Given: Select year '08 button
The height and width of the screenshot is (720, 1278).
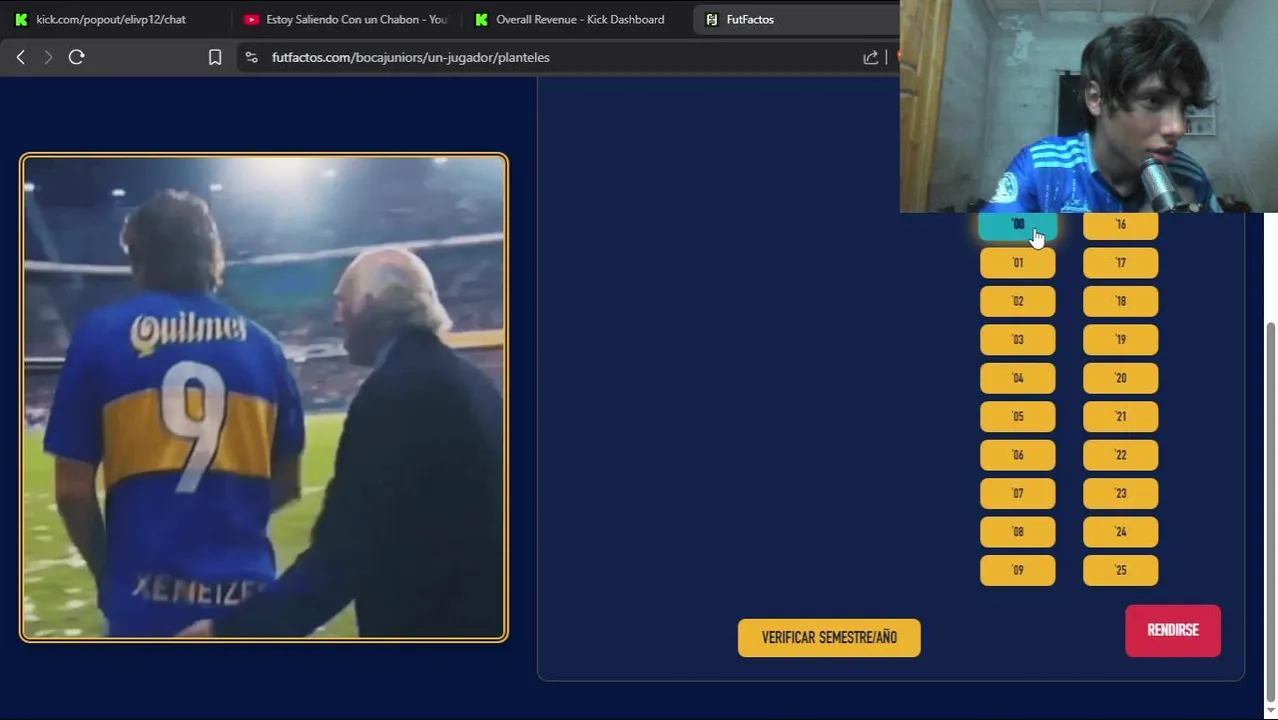Looking at the screenshot, I should click(x=1017, y=532).
